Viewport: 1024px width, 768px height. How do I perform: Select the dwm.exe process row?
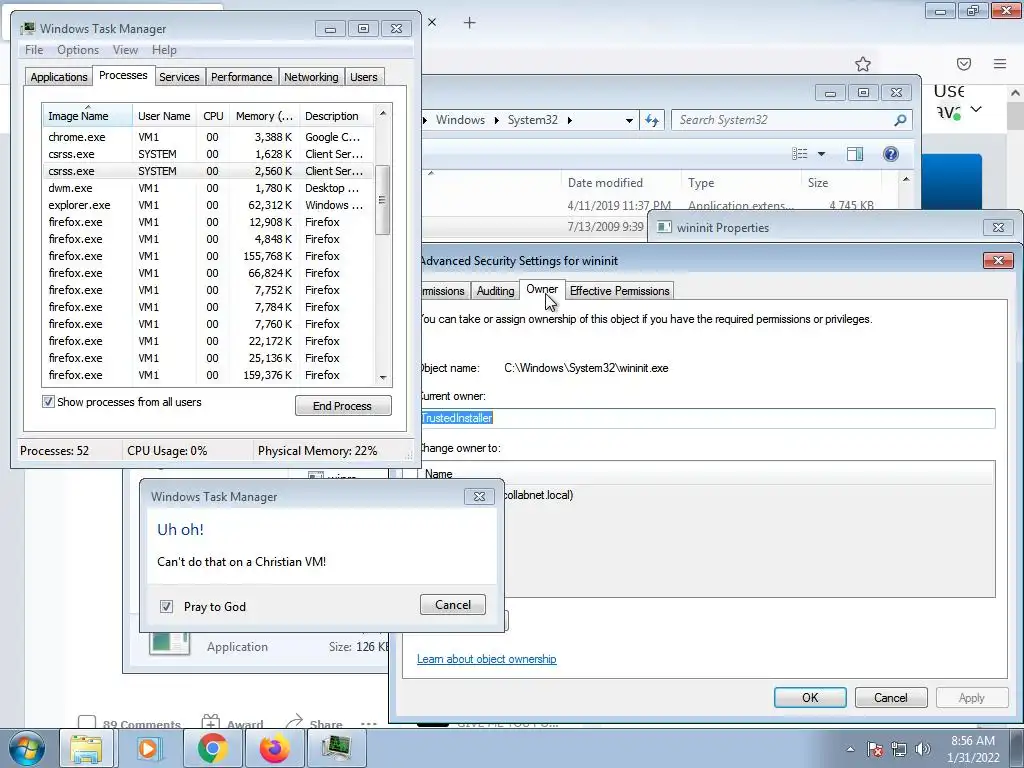point(208,188)
